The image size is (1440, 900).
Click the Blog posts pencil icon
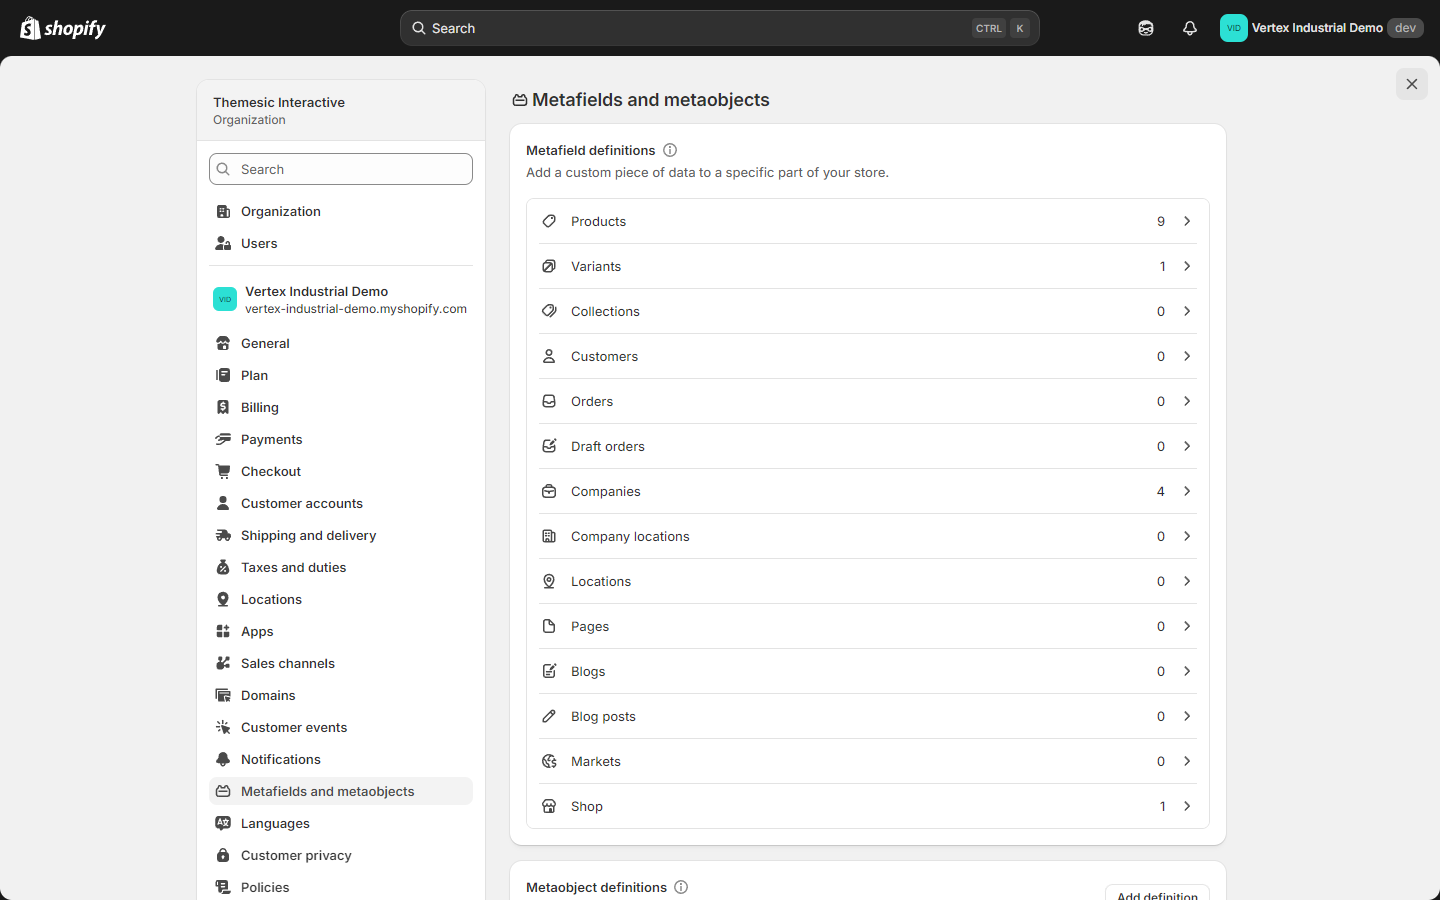[549, 716]
